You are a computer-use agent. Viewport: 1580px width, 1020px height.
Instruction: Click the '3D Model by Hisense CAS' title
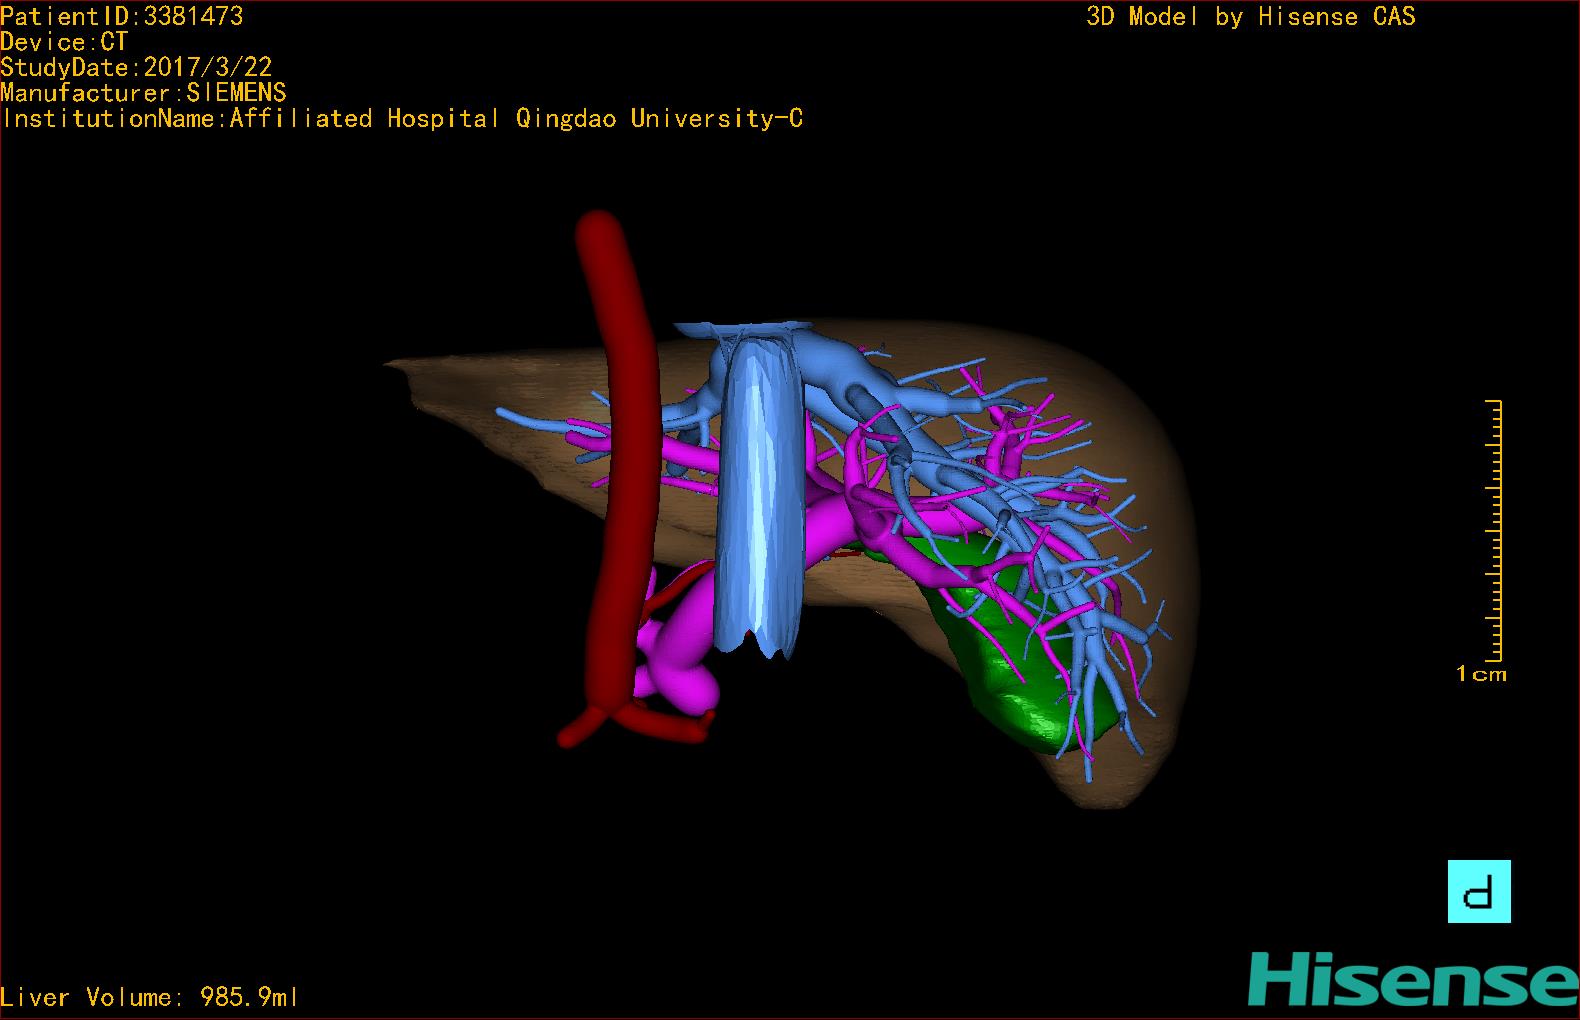[1250, 16]
